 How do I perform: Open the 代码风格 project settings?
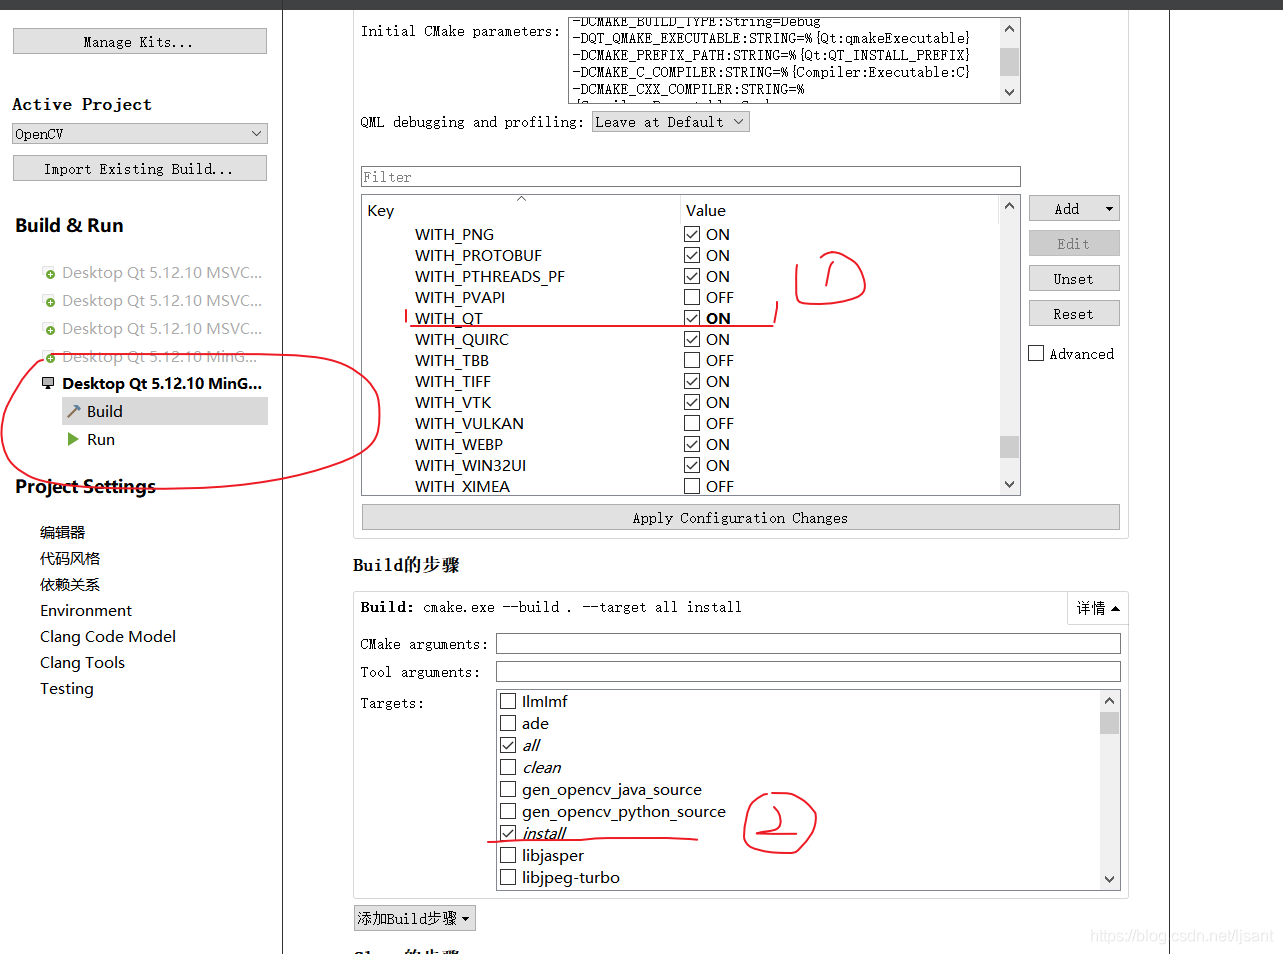[70, 558]
